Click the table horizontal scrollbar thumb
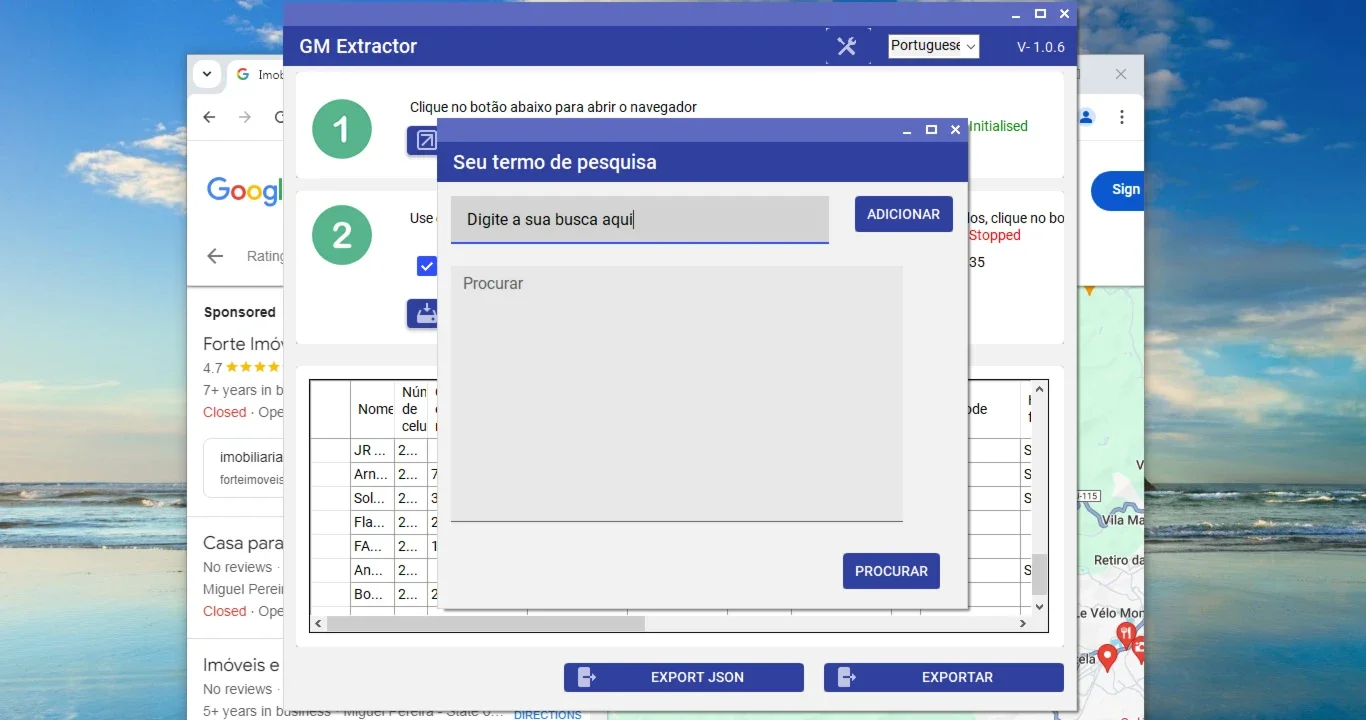Screen dimensions: 1366x720 pos(486,623)
